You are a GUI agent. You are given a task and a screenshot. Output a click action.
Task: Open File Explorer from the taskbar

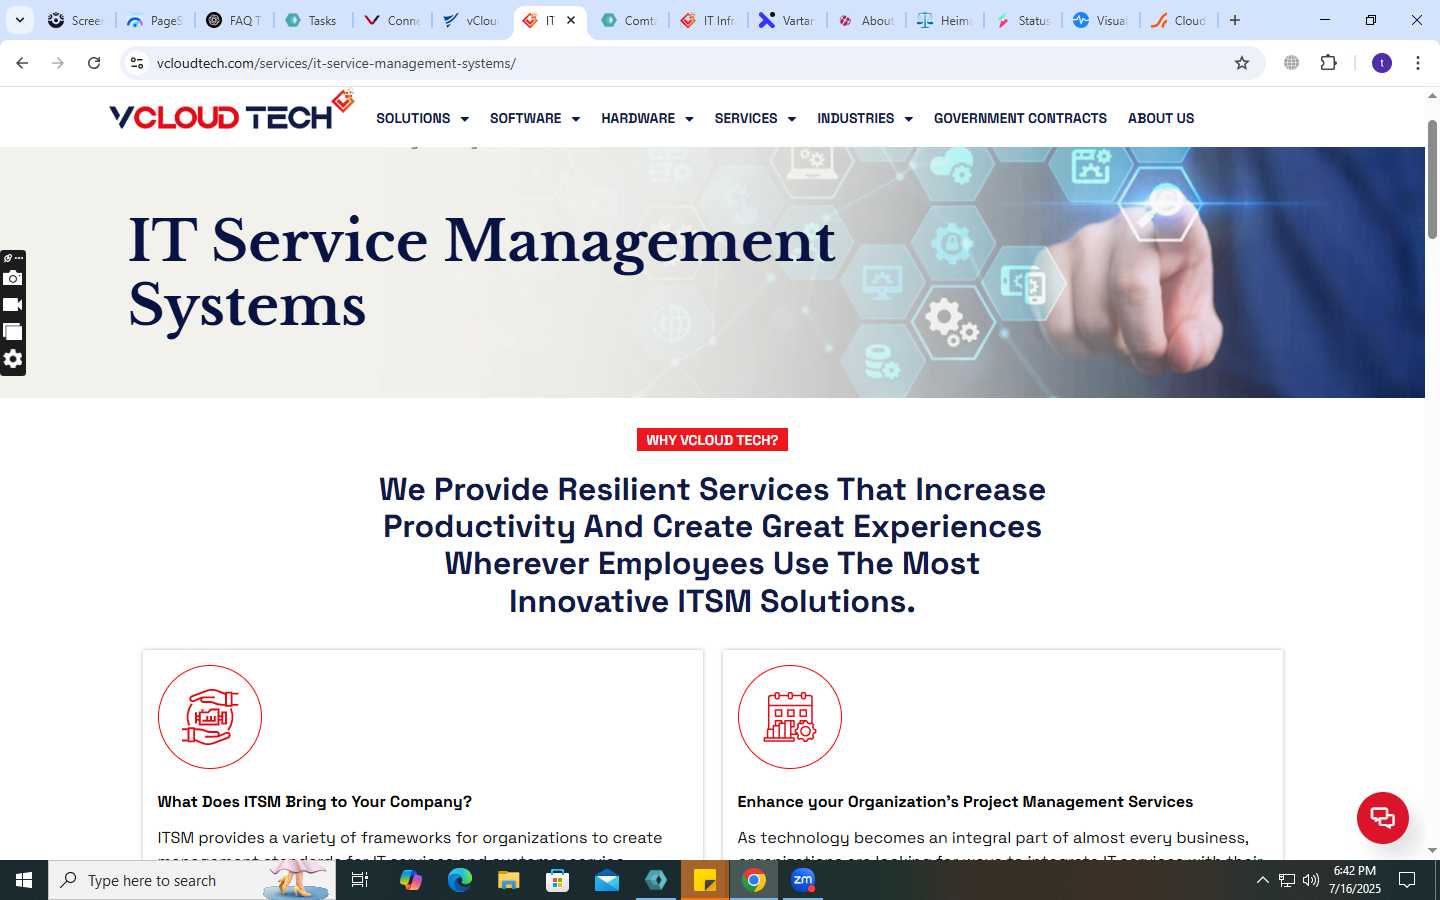[x=508, y=880]
